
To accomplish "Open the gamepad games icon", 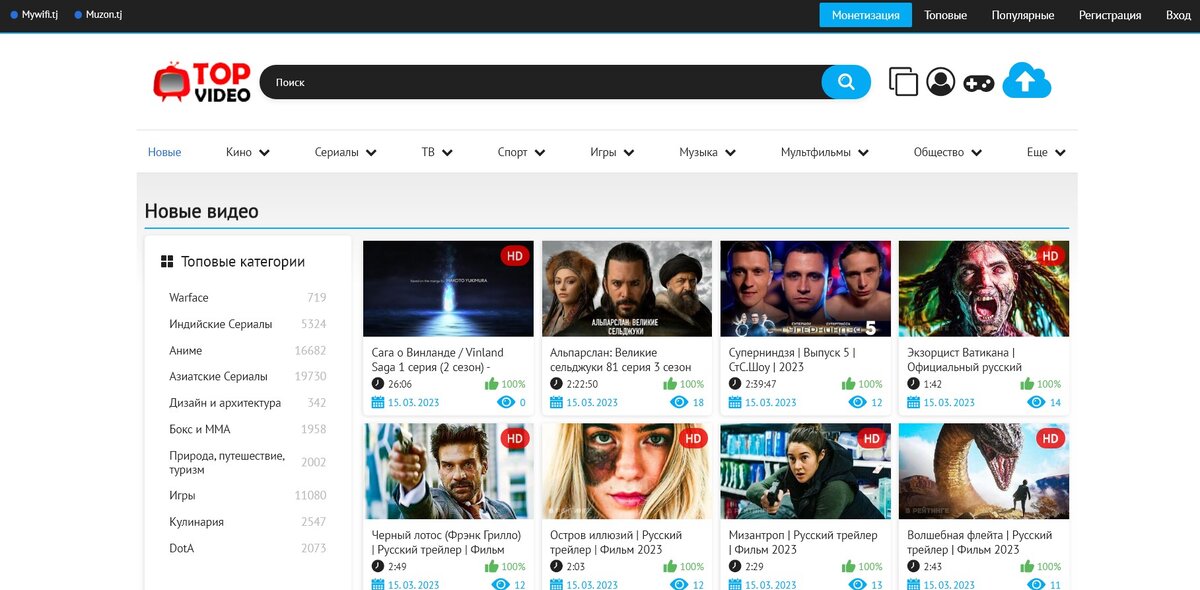I will click(978, 83).
